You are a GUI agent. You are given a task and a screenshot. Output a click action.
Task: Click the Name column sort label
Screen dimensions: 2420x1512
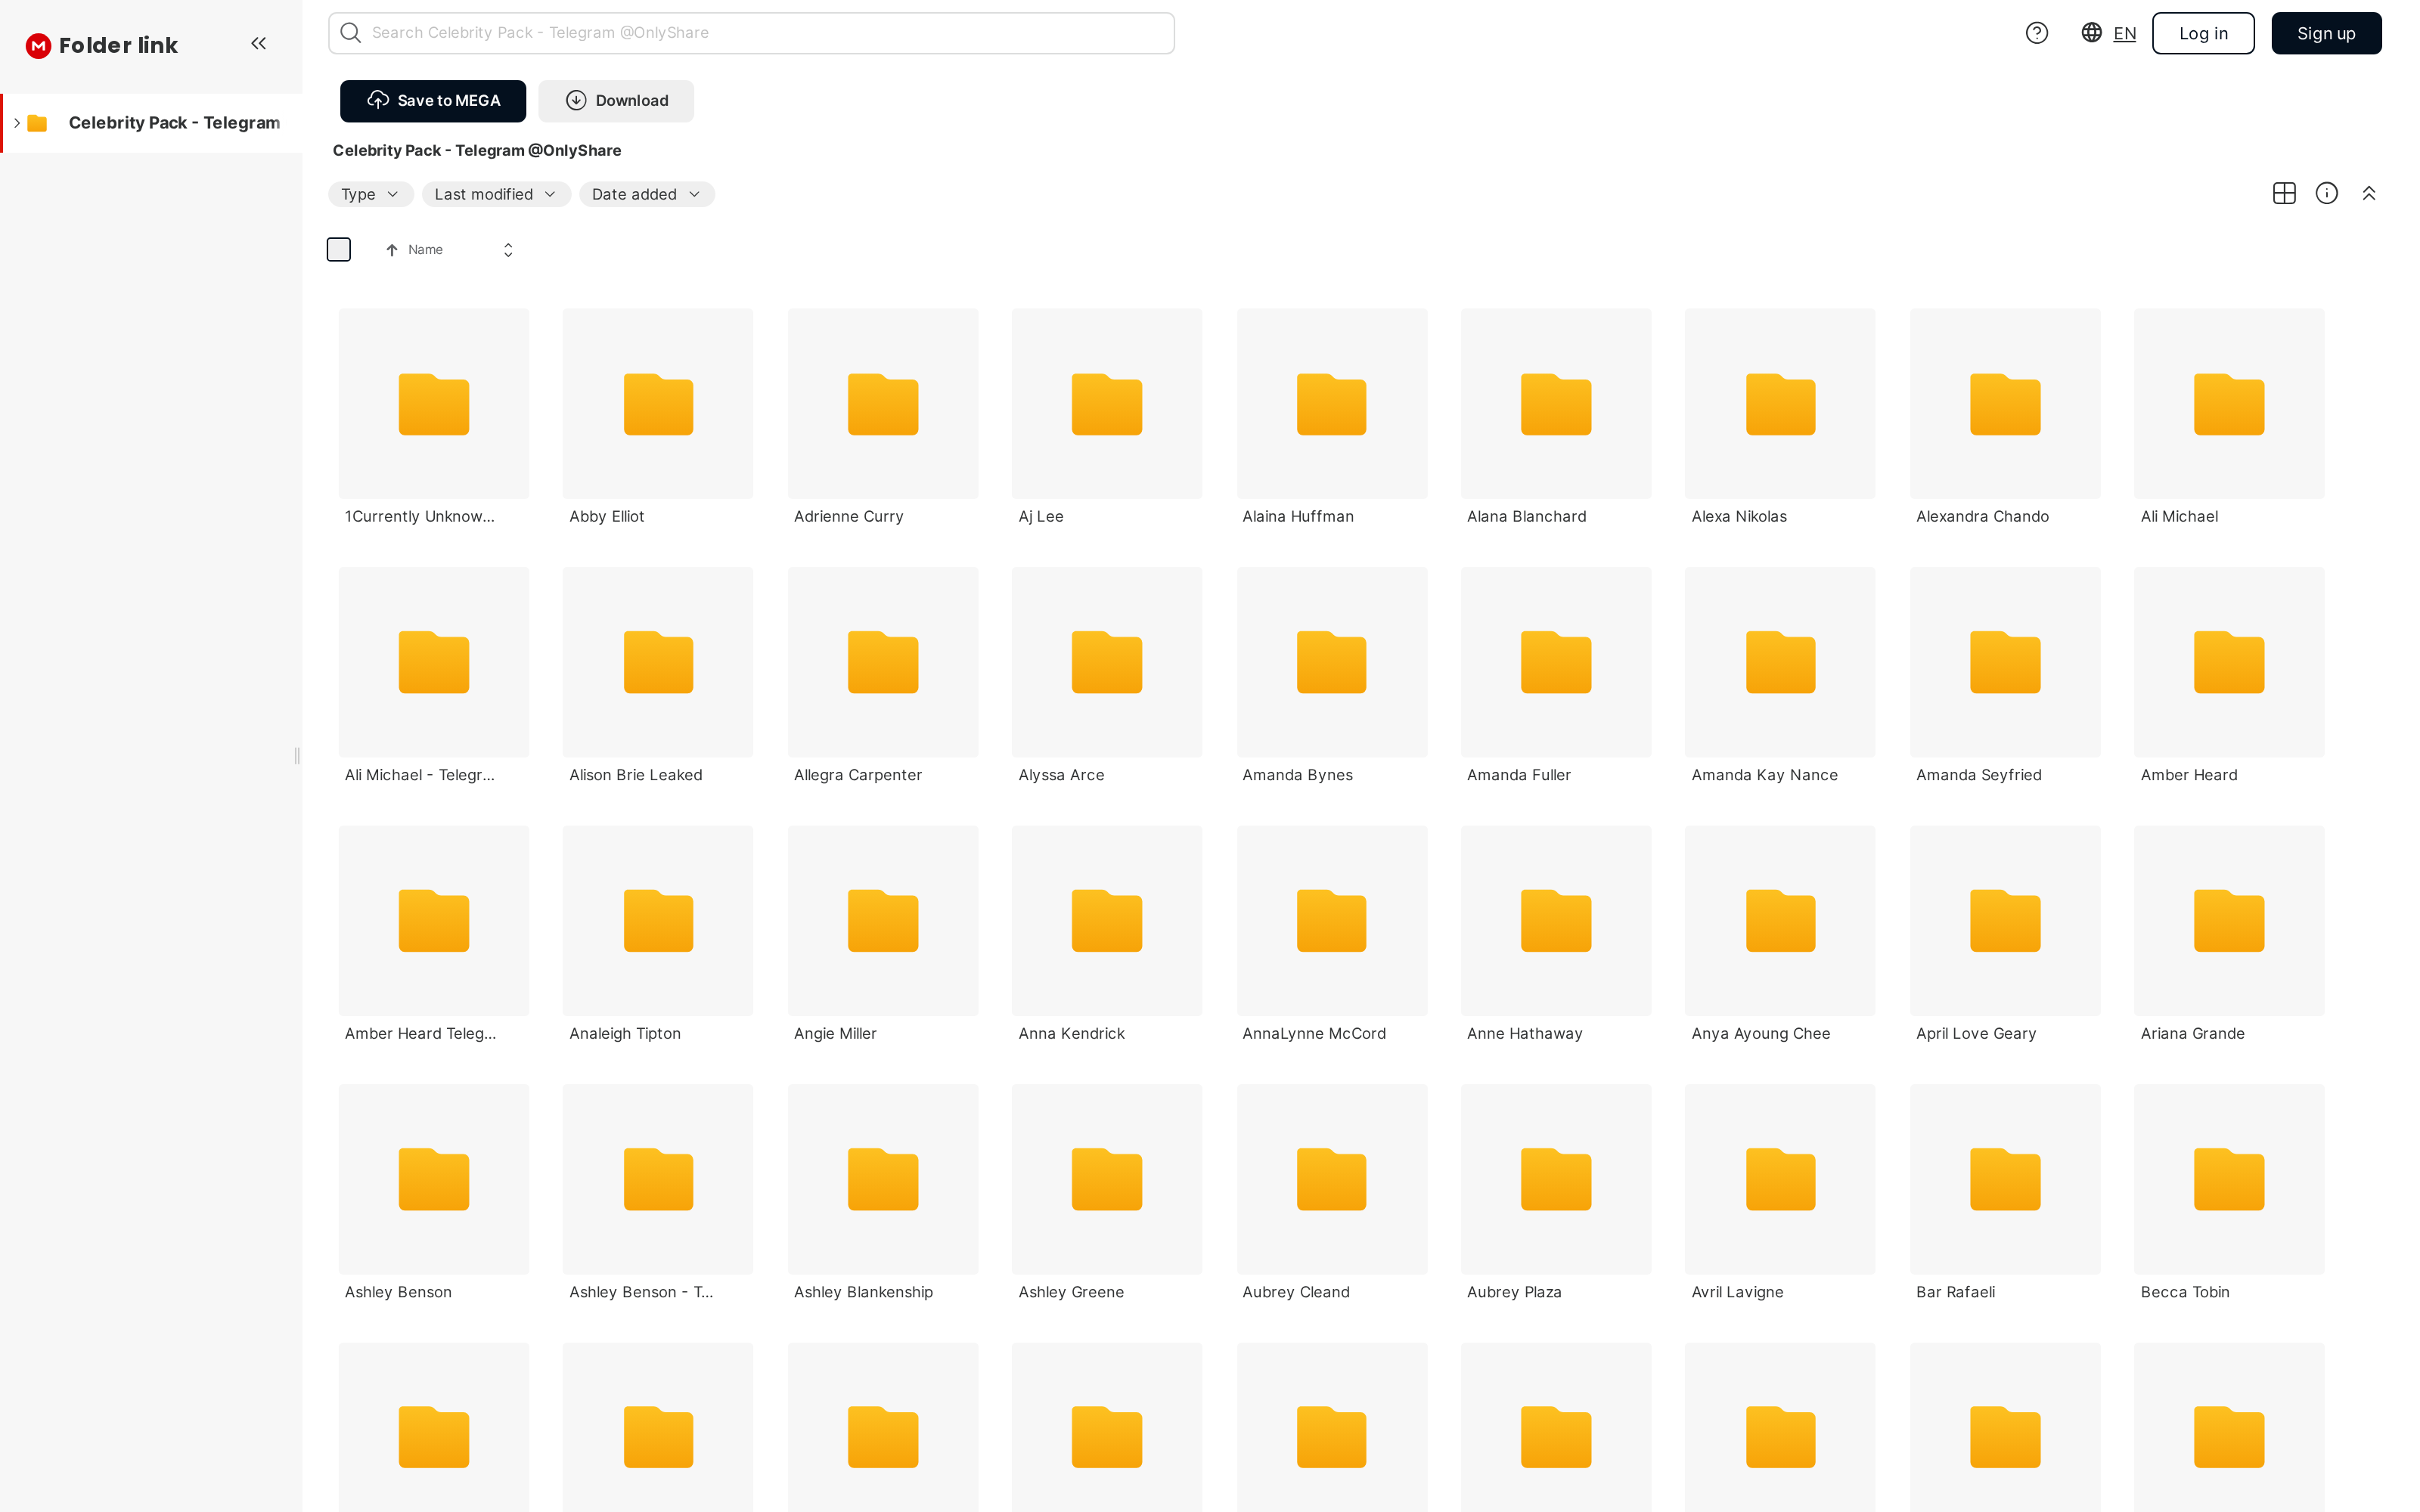[425, 250]
